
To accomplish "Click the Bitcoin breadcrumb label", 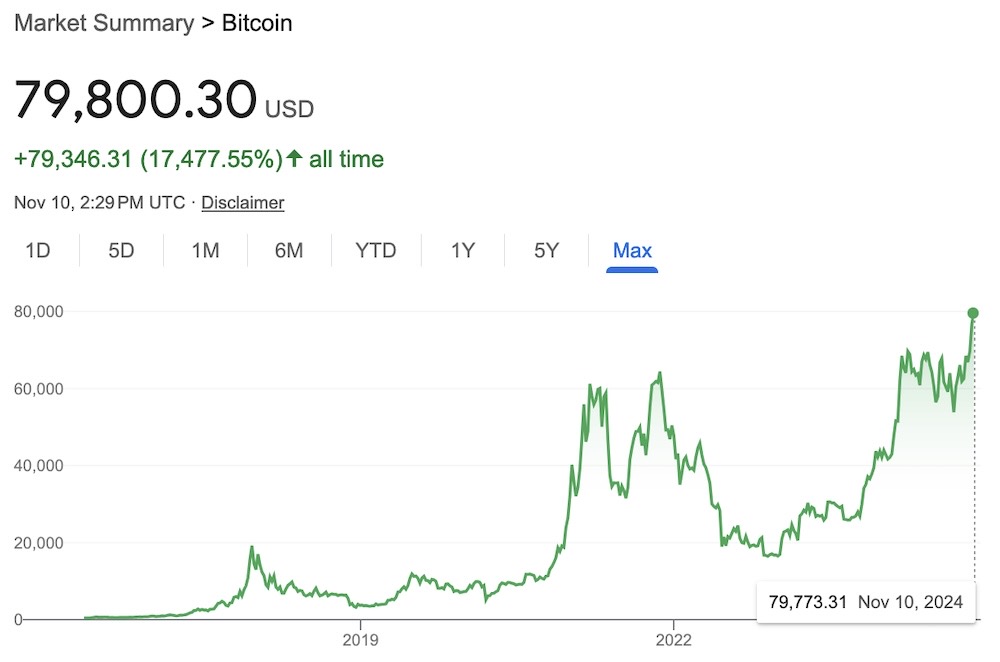I will (x=255, y=22).
